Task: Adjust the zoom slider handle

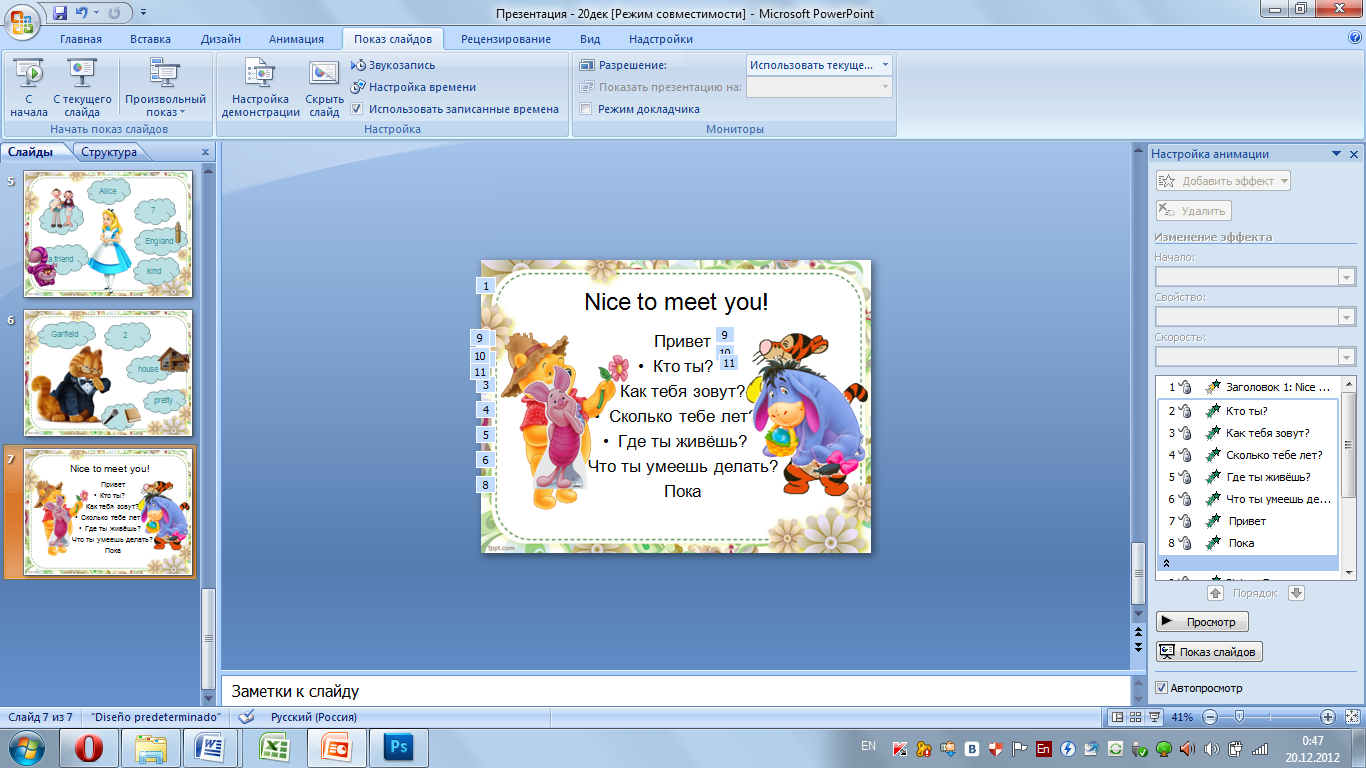Action: click(1239, 717)
